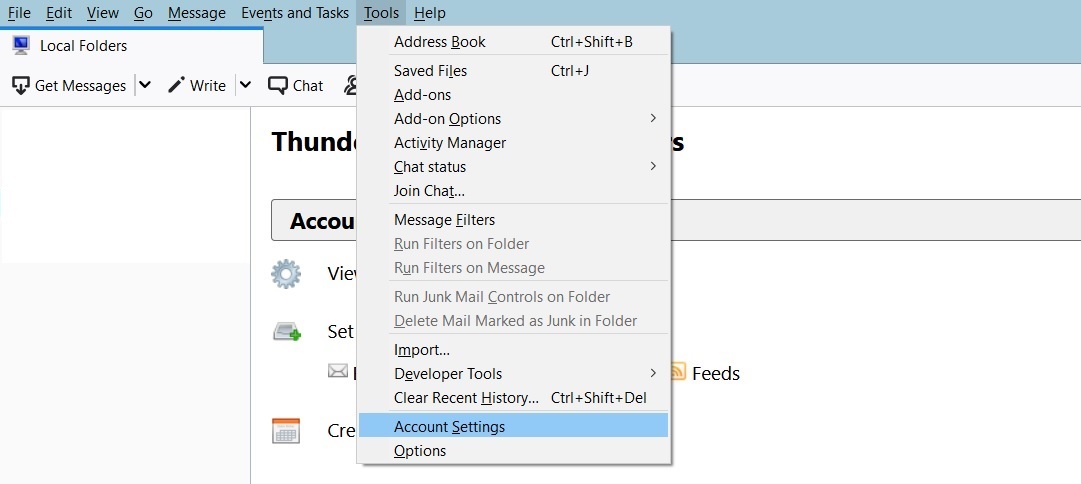
Task: Click the Chat speech bubble icon
Action: coord(278,85)
